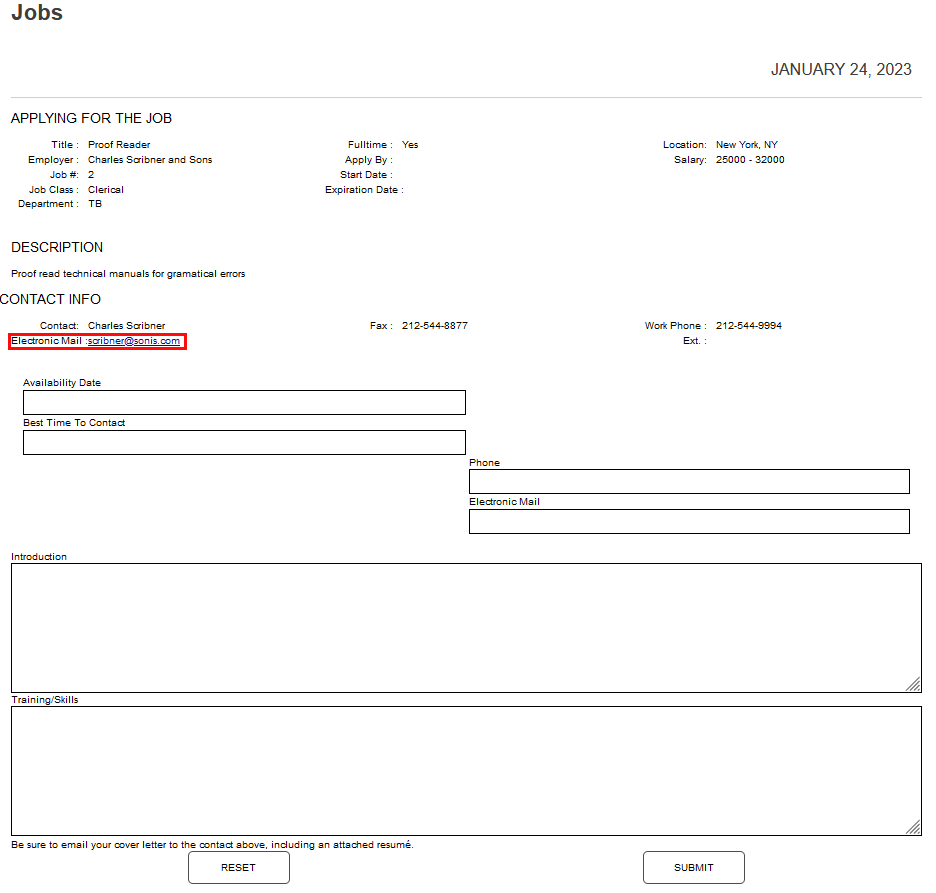Click the Best Time To Contact field
This screenshot has width=936, height=893.
244,442
